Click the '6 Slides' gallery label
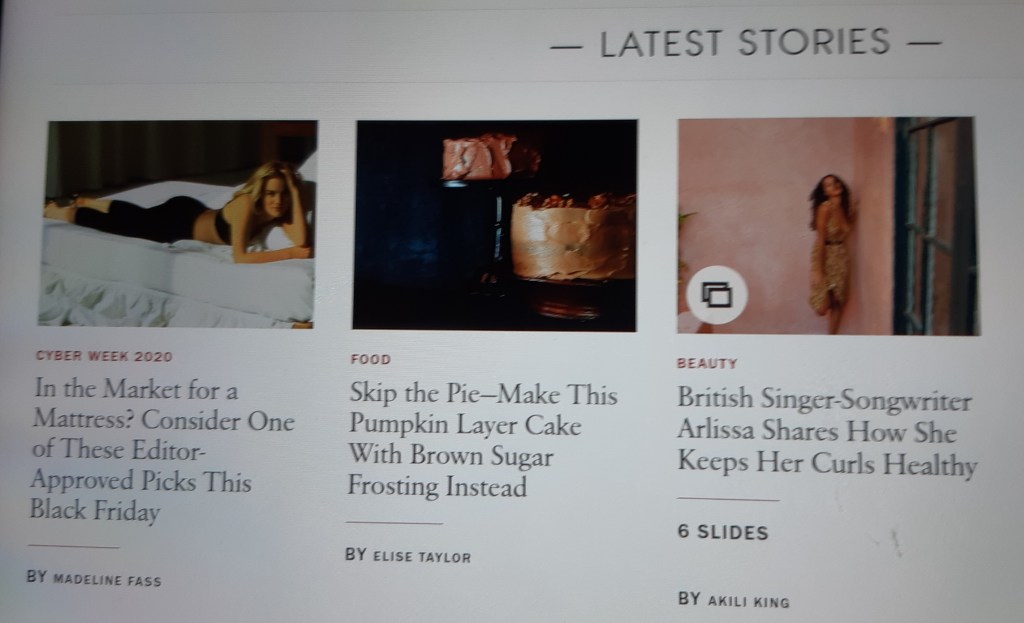The width and height of the screenshot is (1024, 623). 723,532
